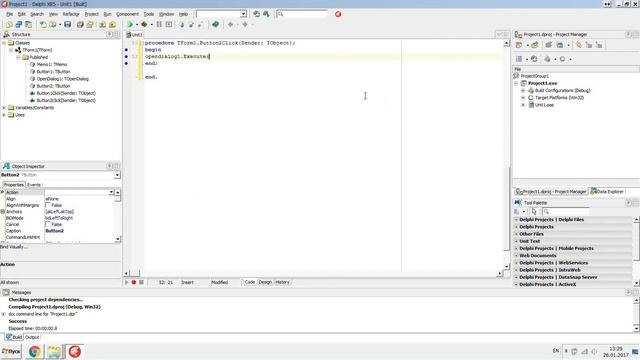The width and height of the screenshot is (640, 360).
Task: Click the IDE Insight search box in the top toolbar
Action: (302, 14)
